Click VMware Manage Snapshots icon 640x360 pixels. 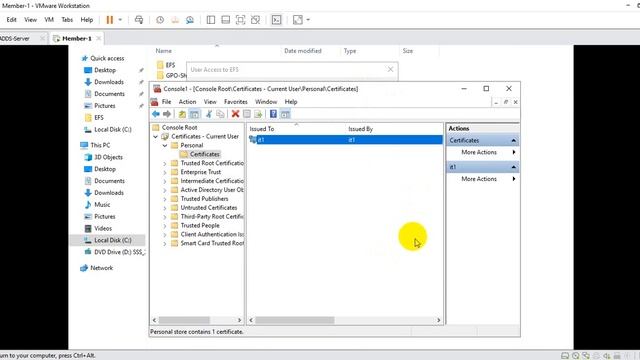click(x=190, y=20)
